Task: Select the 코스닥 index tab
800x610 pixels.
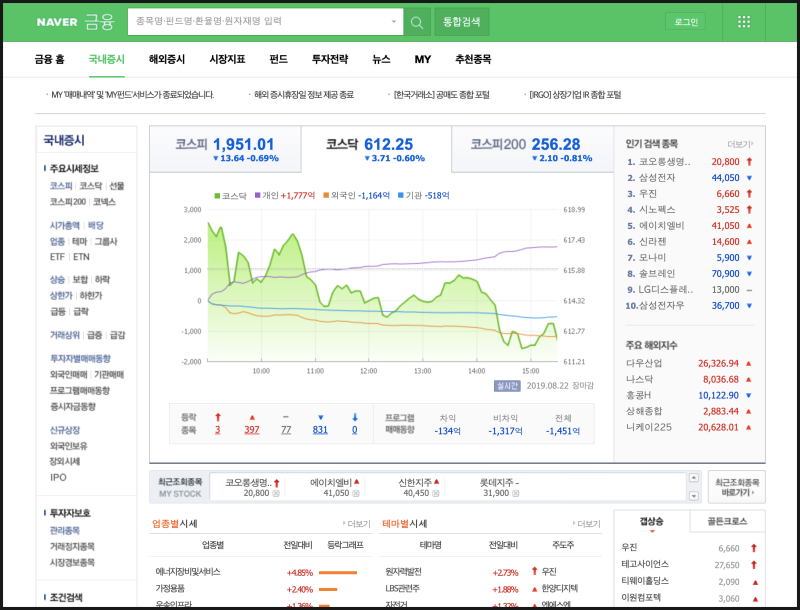Action: click(x=376, y=149)
